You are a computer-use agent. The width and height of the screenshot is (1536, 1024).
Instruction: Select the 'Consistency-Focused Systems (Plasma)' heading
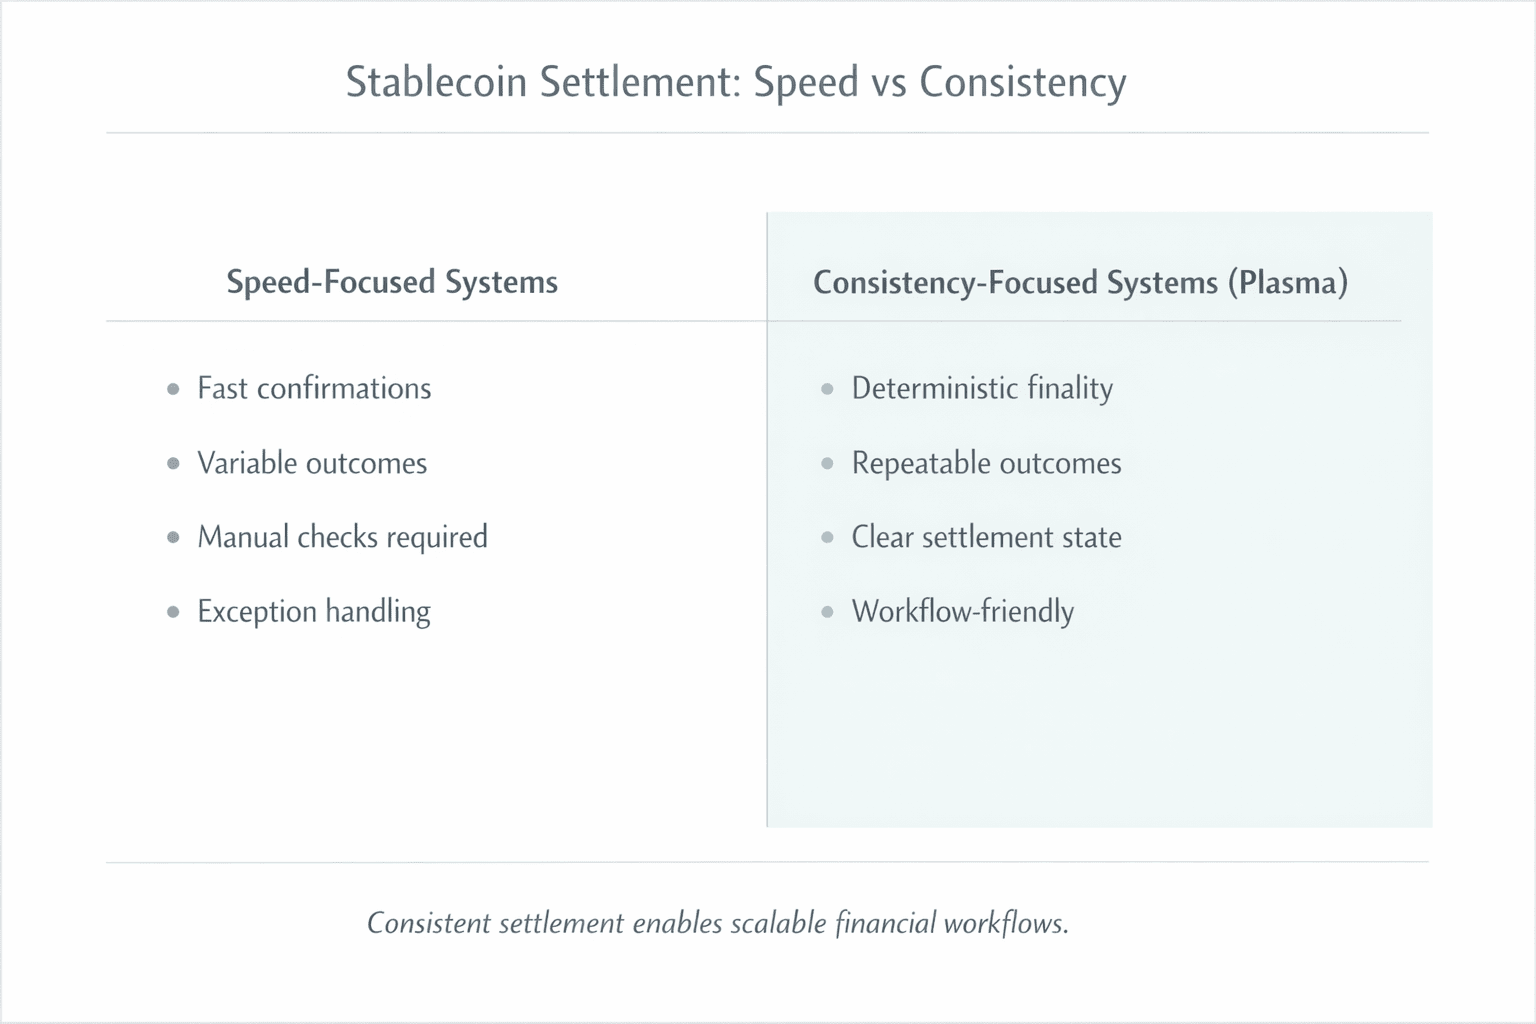tap(1080, 283)
